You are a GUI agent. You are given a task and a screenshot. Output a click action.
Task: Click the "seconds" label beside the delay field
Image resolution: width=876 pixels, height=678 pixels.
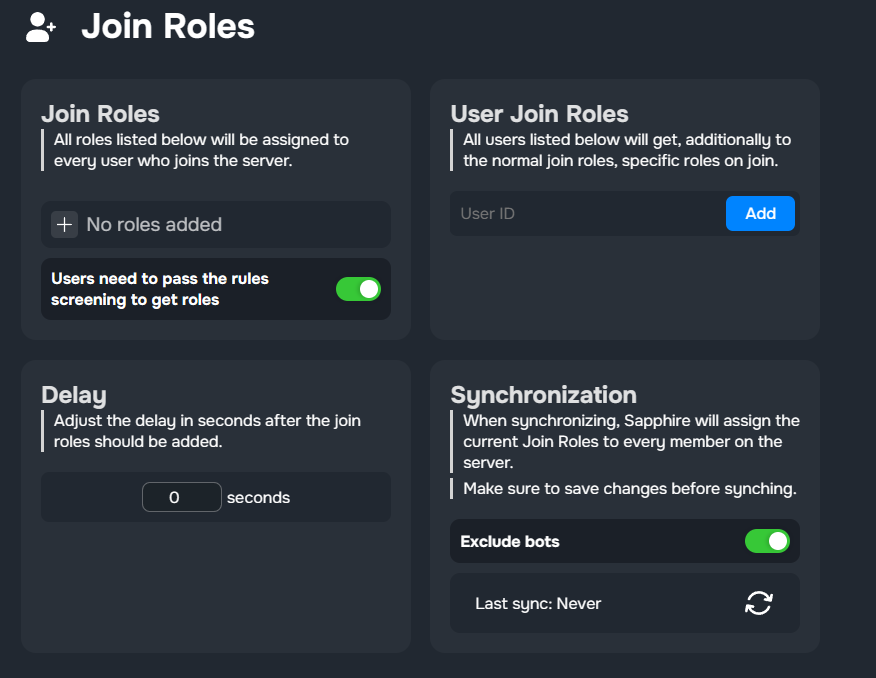tap(258, 497)
